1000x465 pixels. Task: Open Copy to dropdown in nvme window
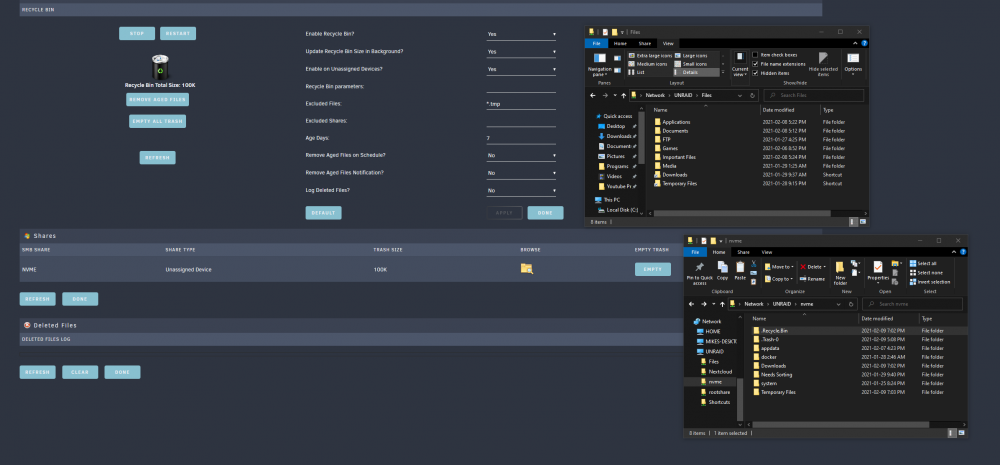[x=779, y=279]
